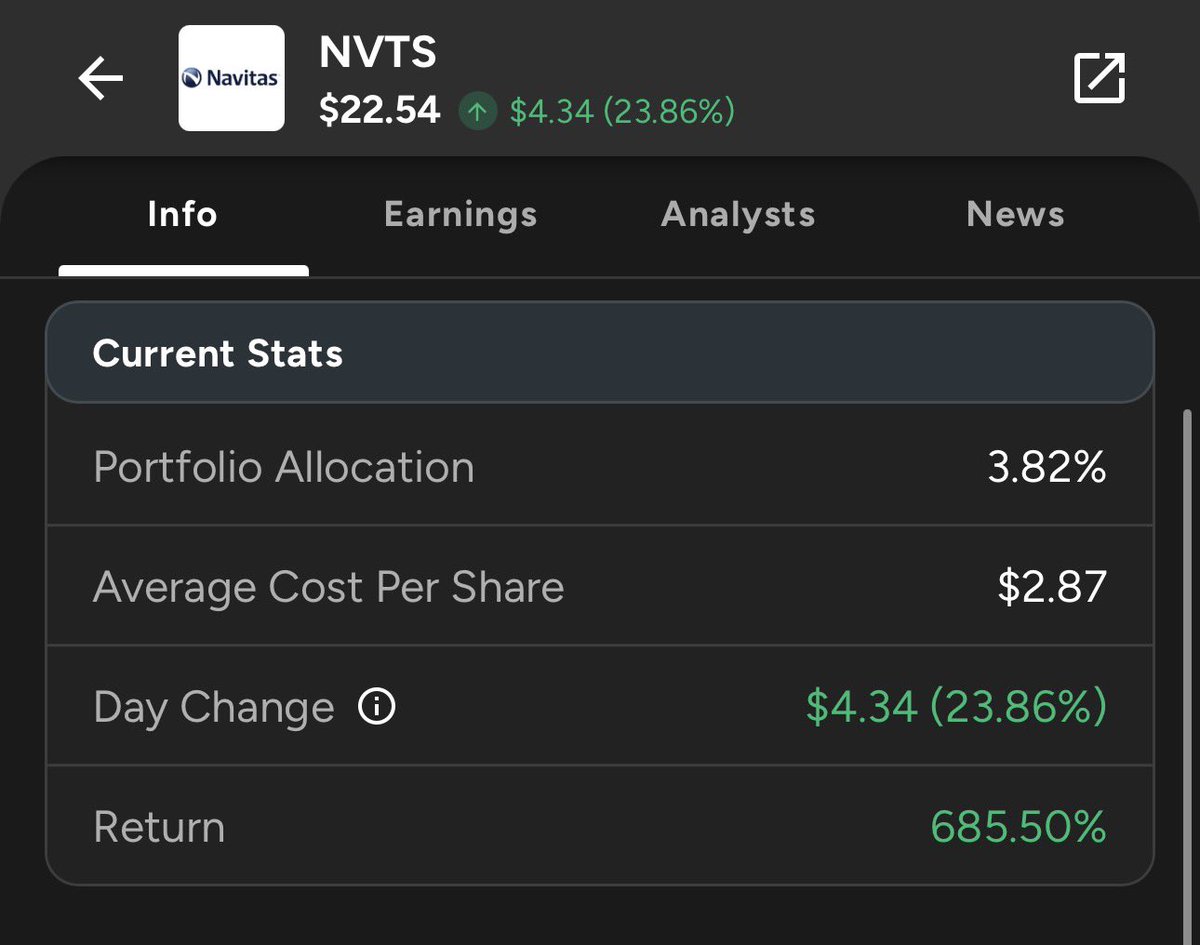Click the $22.54 share price
Image resolution: width=1200 pixels, height=945 pixels.
[x=380, y=111]
